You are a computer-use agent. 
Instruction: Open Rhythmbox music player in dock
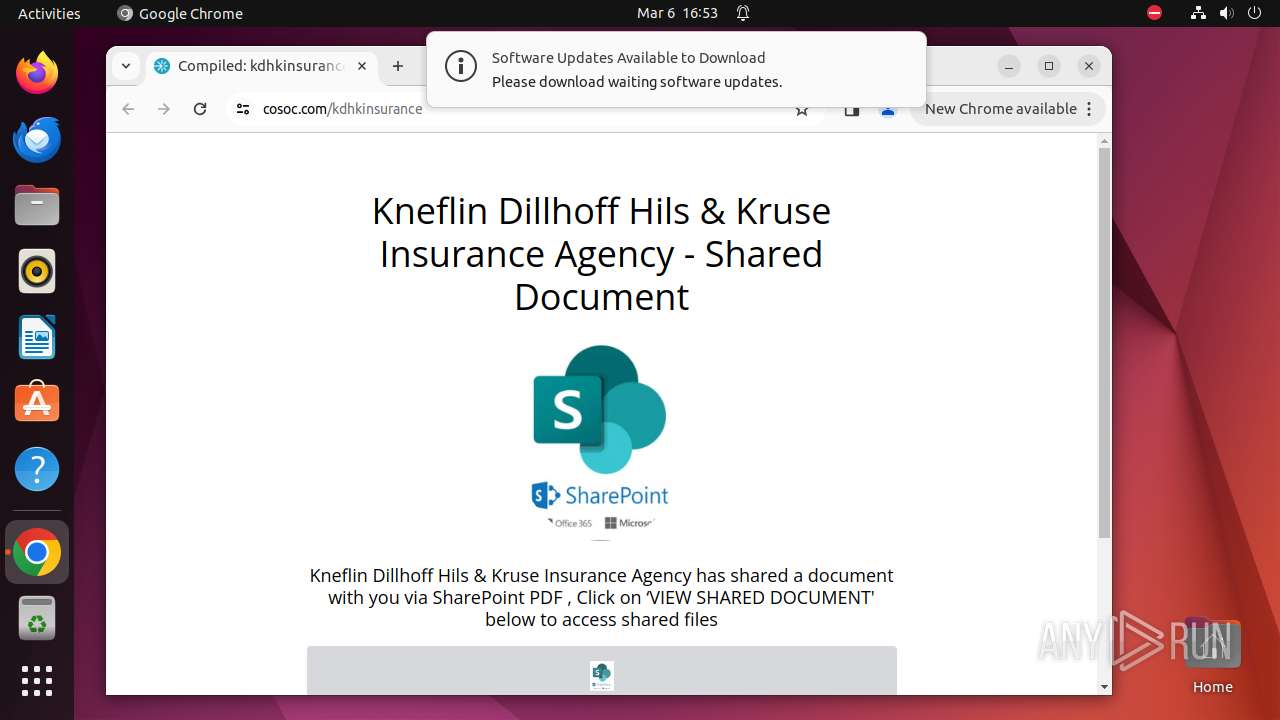click(x=37, y=271)
